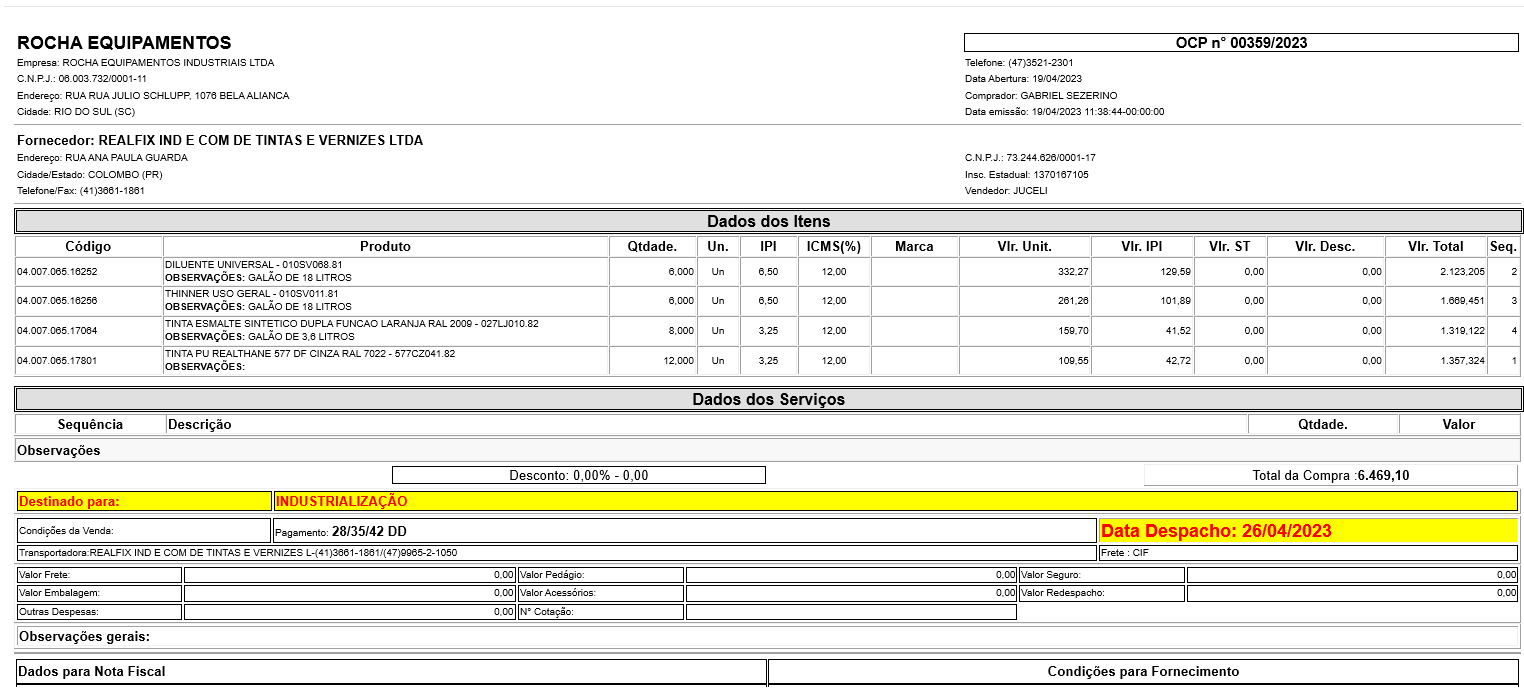The height and width of the screenshot is (690, 1524).
Task: Select the Dados dos Itens section header
Action: [768, 221]
